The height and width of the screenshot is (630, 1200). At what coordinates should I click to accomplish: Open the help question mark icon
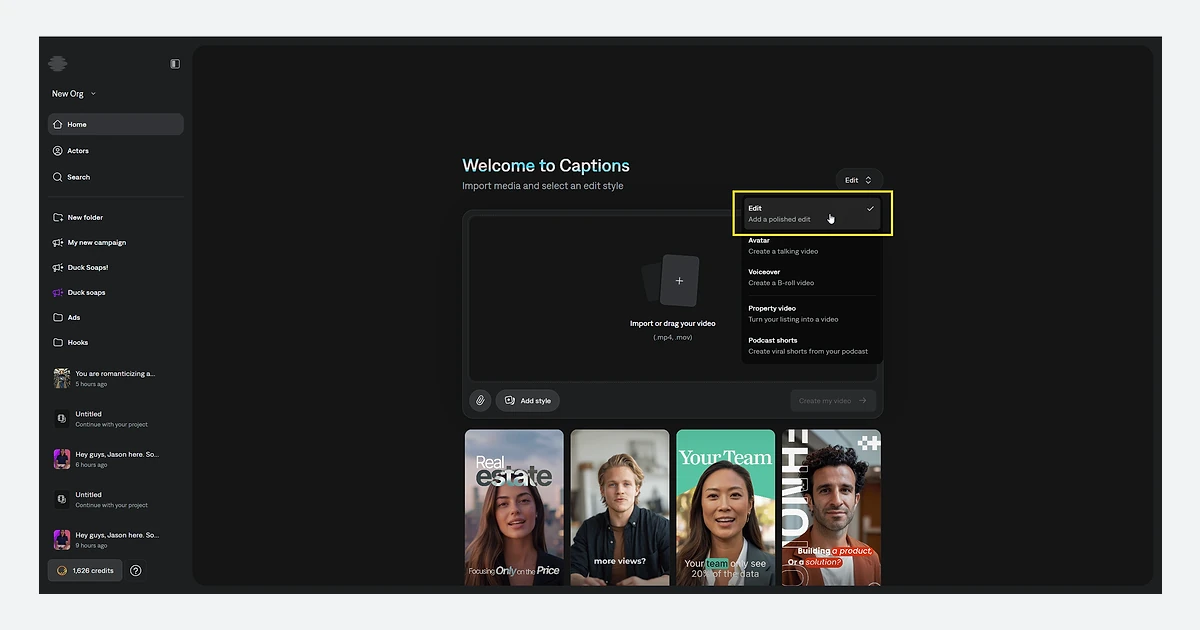[x=136, y=571]
